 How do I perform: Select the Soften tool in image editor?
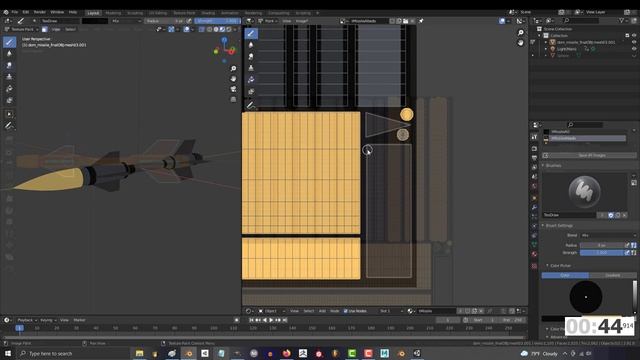click(x=251, y=44)
